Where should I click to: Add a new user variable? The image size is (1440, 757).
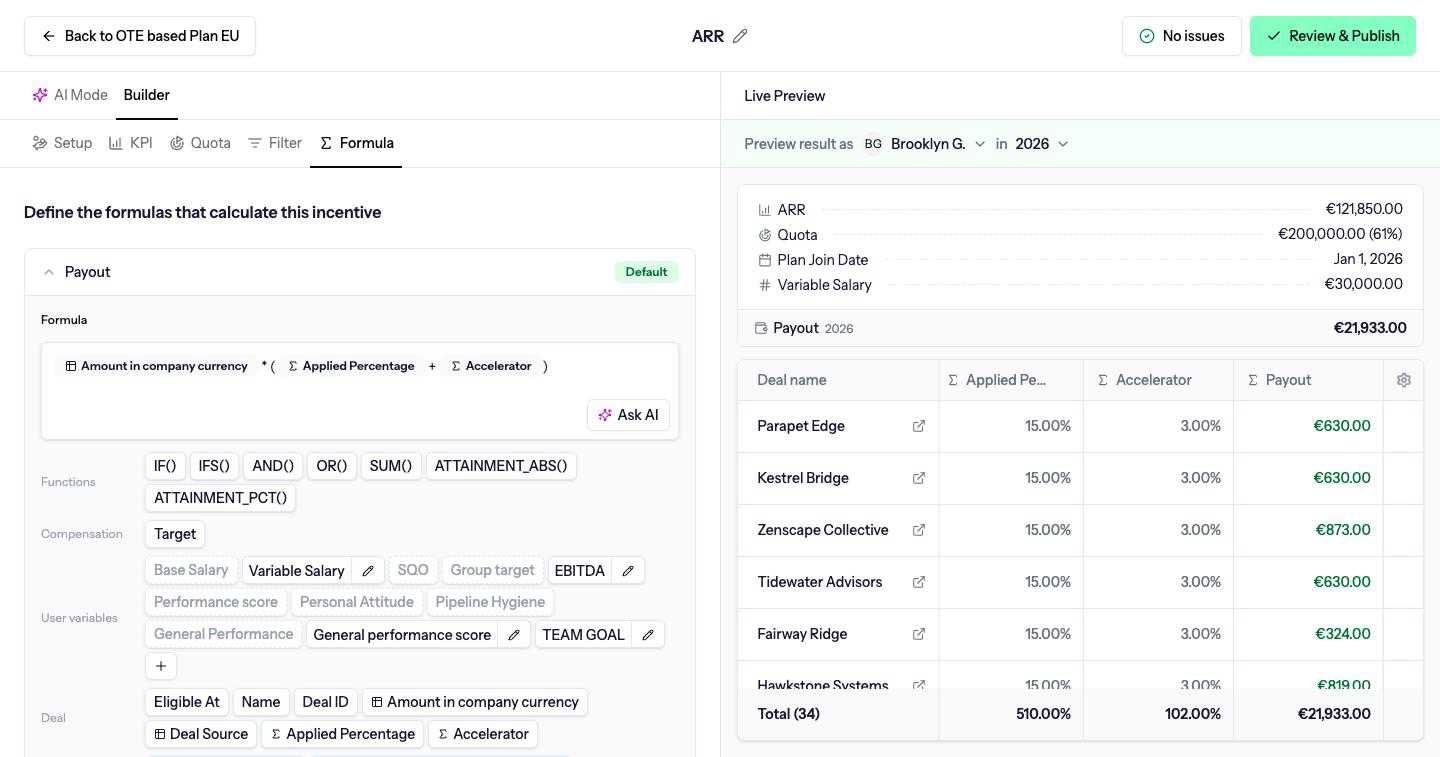pyautogui.click(x=161, y=666)
